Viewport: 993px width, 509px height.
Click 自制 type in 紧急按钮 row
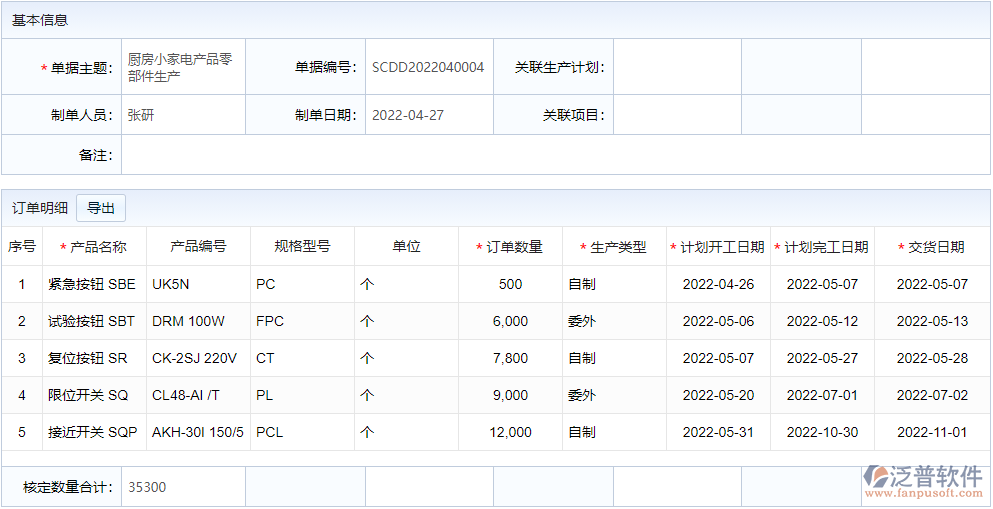pos(581,284)
